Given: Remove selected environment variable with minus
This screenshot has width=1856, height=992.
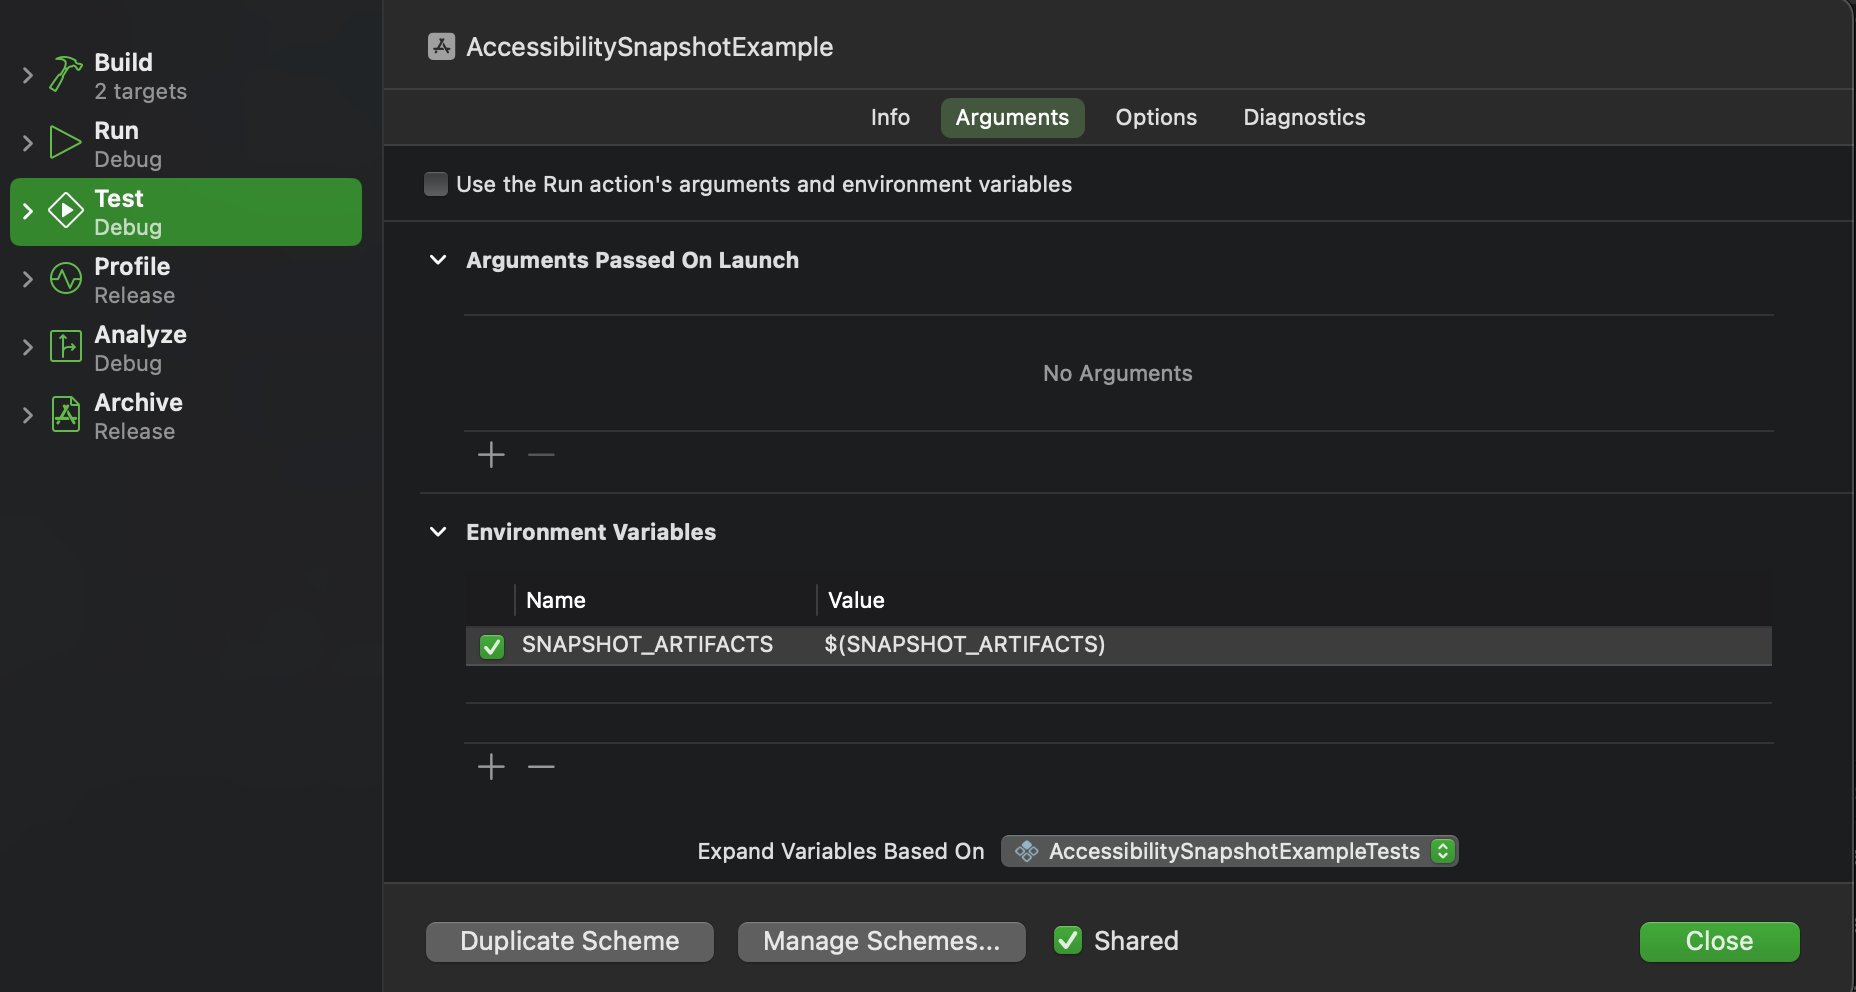Looking at the screenshot, I should [541, 767].
